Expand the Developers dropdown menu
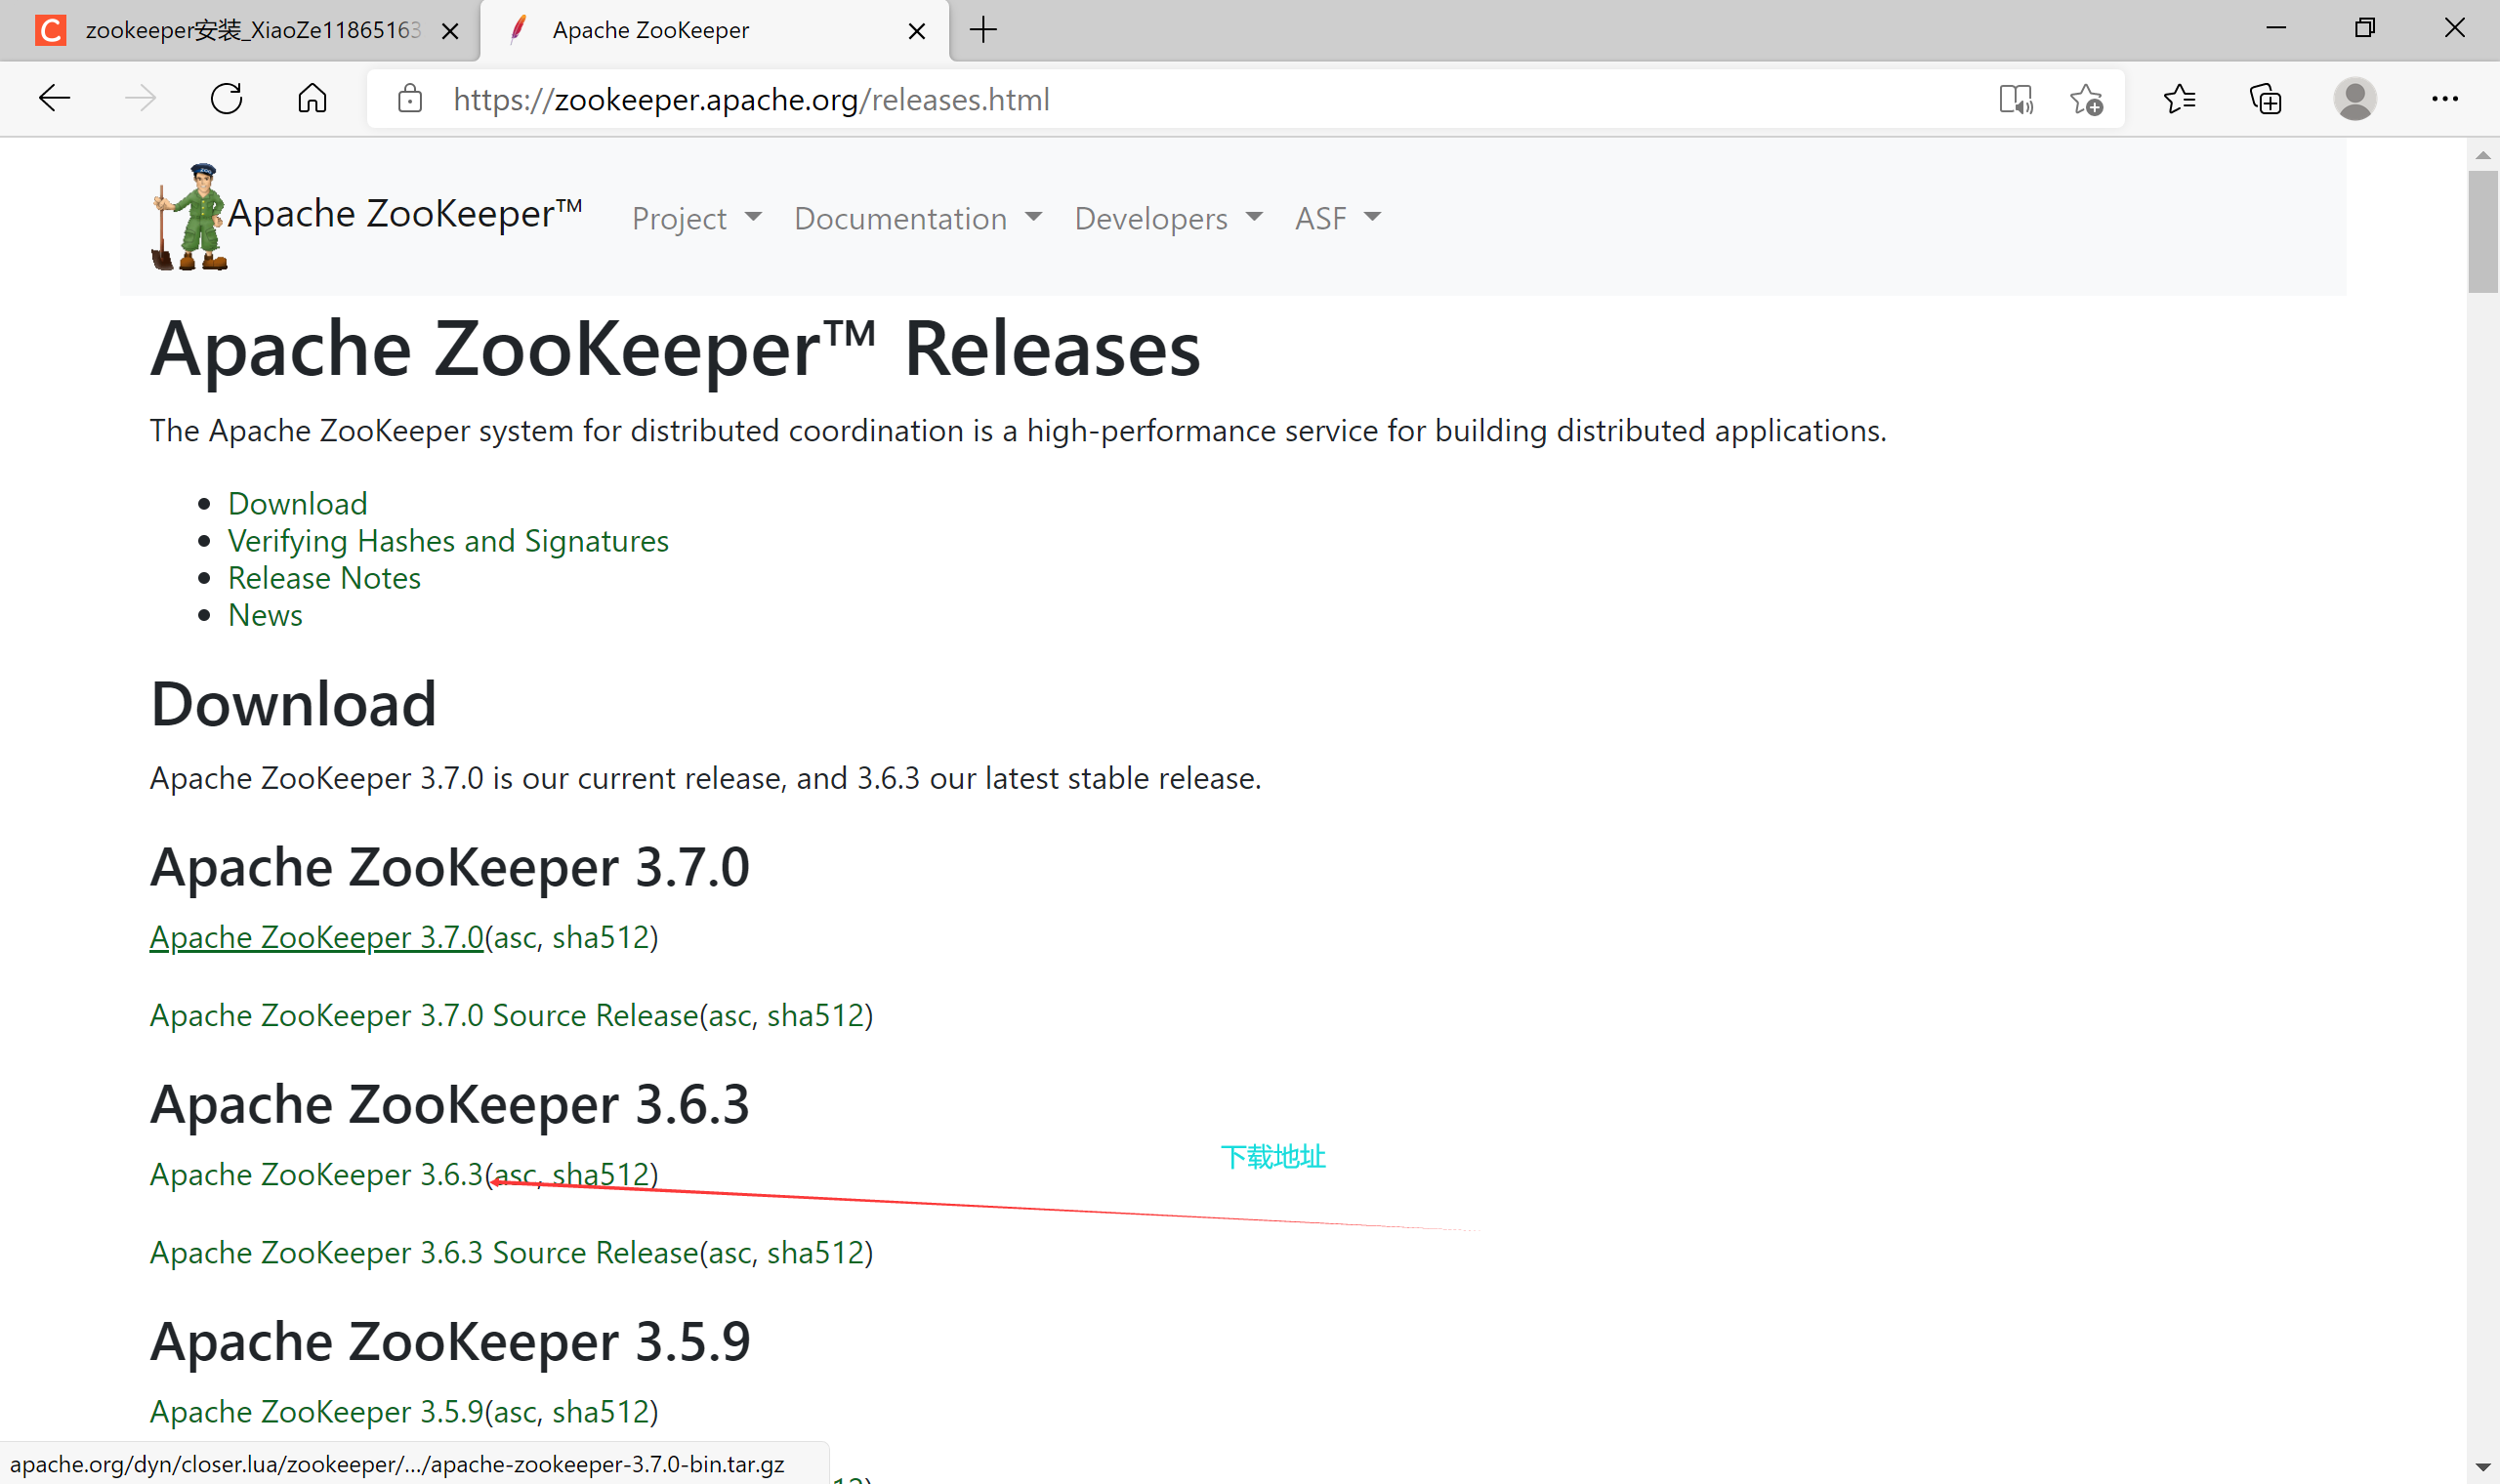This screenshot has height=1484, width=2500. click(1168, 218)
